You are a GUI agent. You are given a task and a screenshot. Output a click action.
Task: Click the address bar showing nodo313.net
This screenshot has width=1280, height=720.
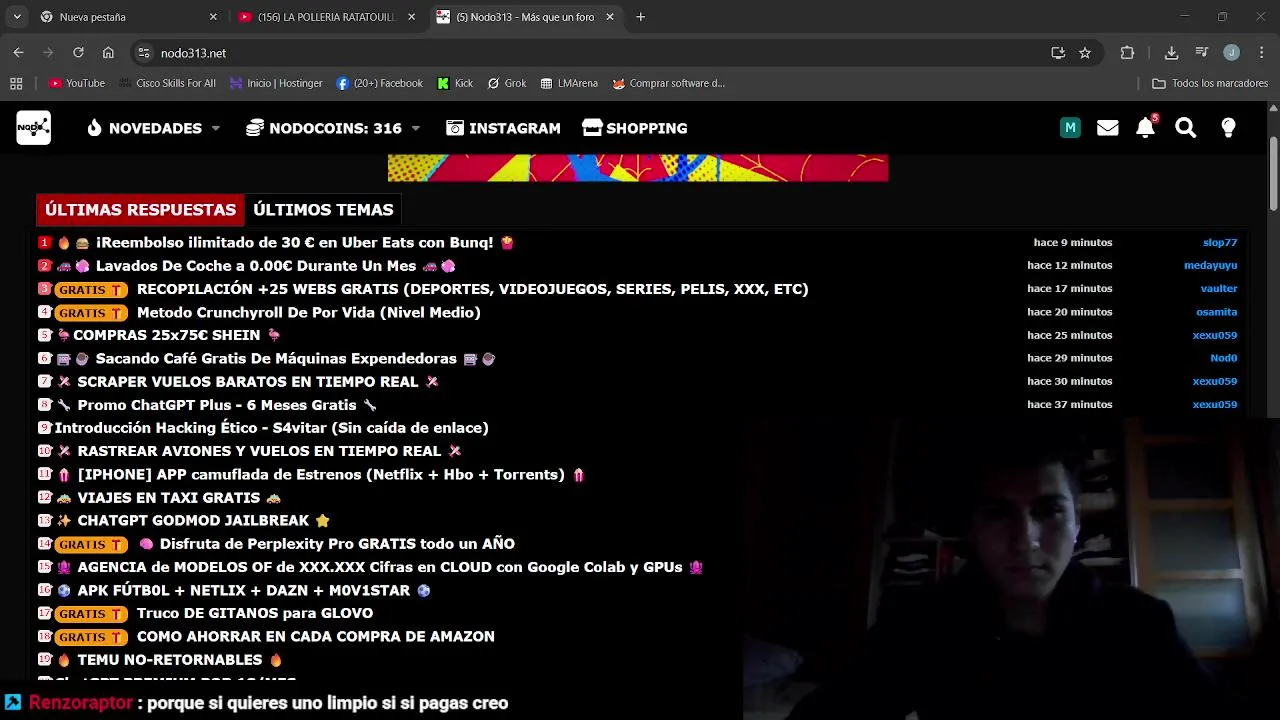tap(600, 53)
